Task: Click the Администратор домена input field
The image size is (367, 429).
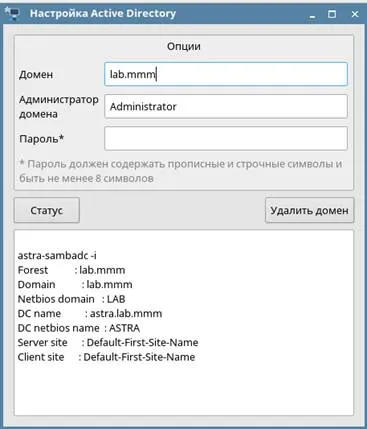Action: coord(226,106)
